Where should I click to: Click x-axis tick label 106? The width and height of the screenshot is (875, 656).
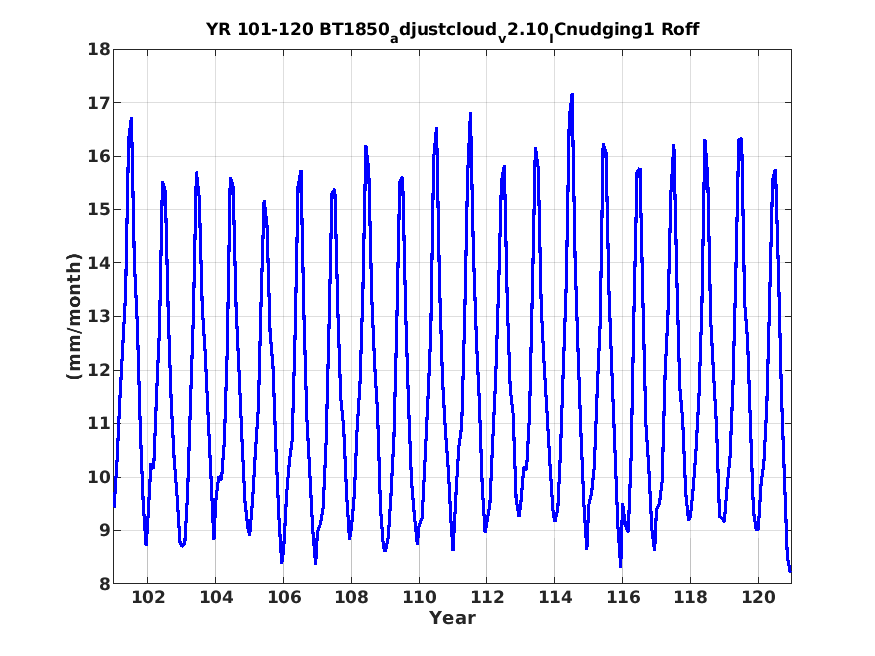coord(283,597)
